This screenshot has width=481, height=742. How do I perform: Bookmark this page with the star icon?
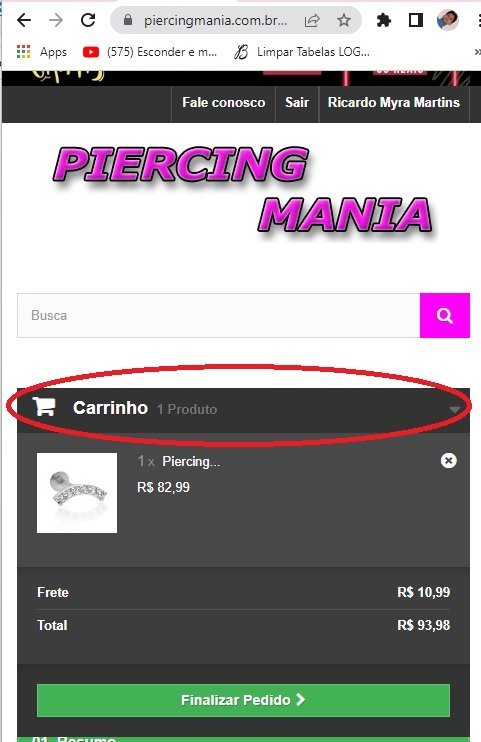point(344,20)
